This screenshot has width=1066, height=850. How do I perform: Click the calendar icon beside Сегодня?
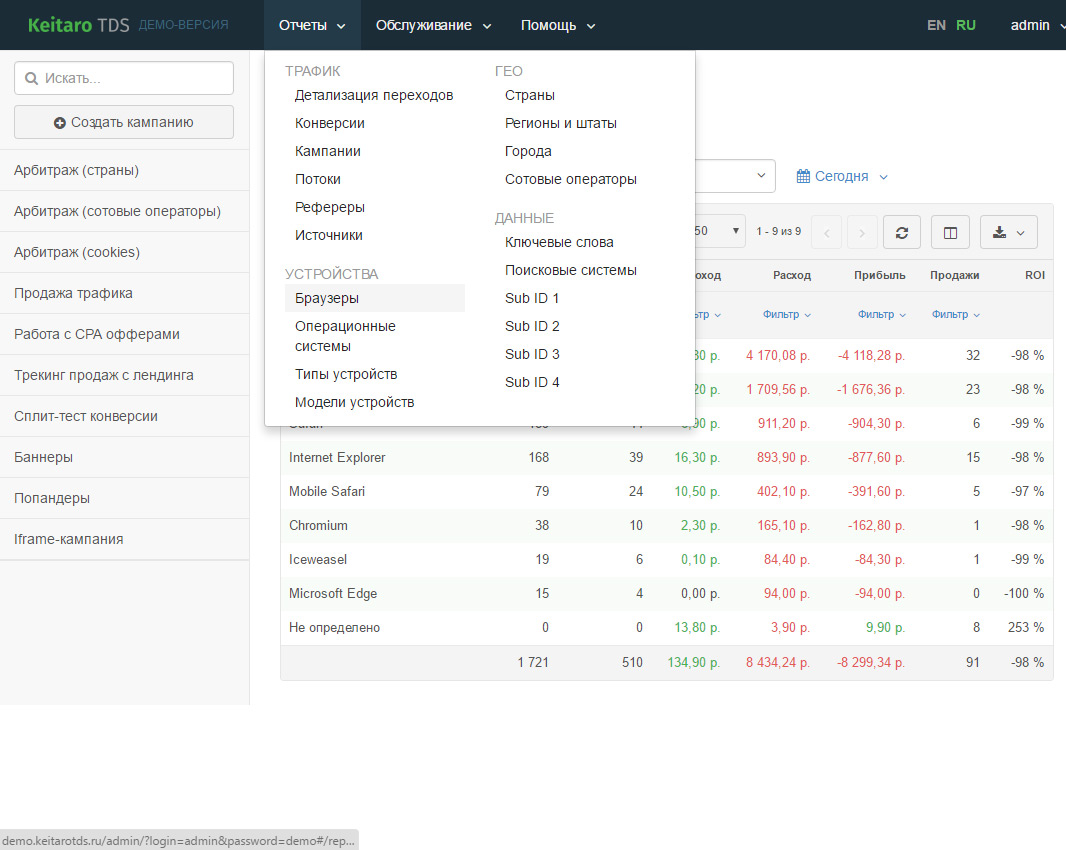[x=803, y=176]
